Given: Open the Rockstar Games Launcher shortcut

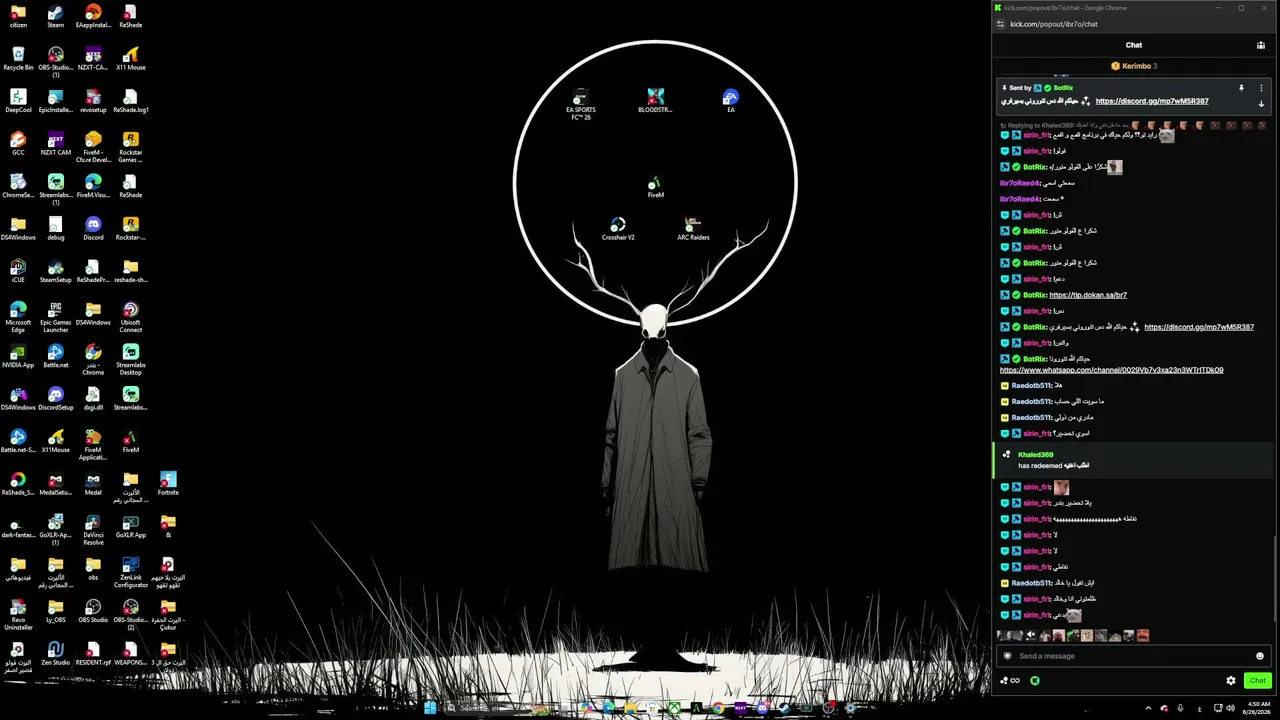Looking at the screenshot, I should coord(130,147).
